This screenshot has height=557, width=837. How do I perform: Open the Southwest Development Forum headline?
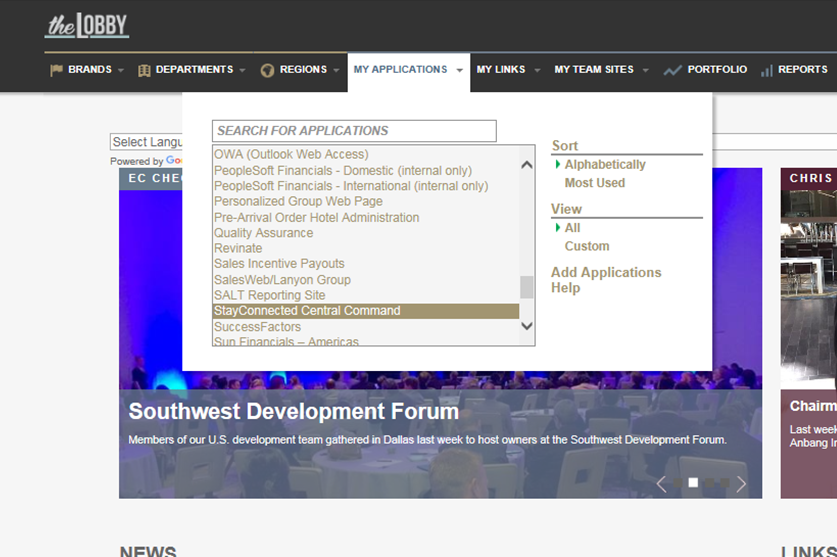(x=294, y=411)
